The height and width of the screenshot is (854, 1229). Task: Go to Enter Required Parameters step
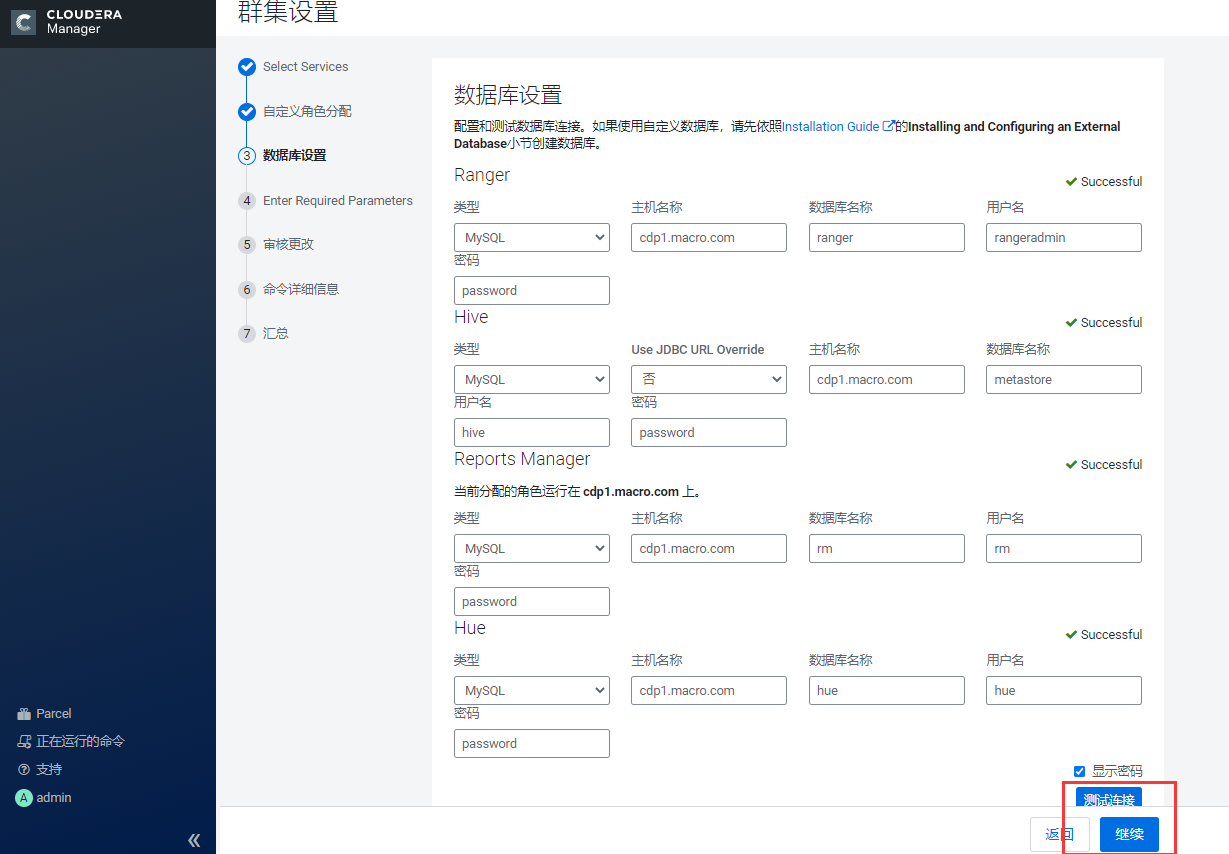pos(338,201)
